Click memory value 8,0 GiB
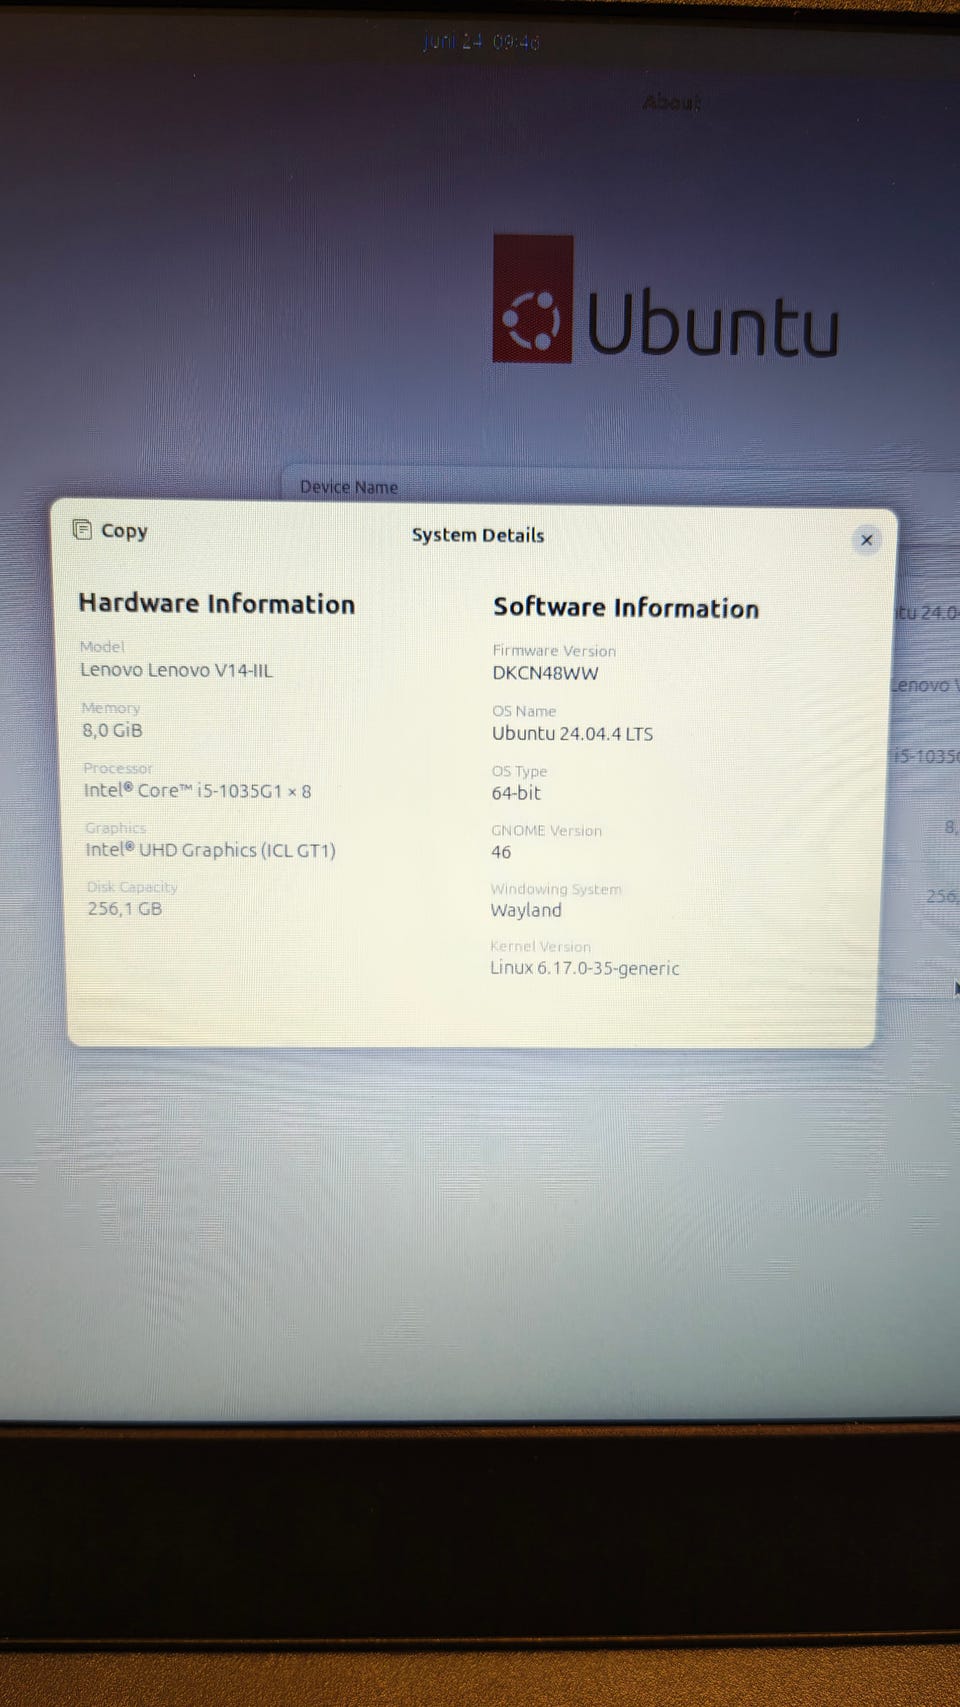960x1707 pixels. (x=112, y=730)
